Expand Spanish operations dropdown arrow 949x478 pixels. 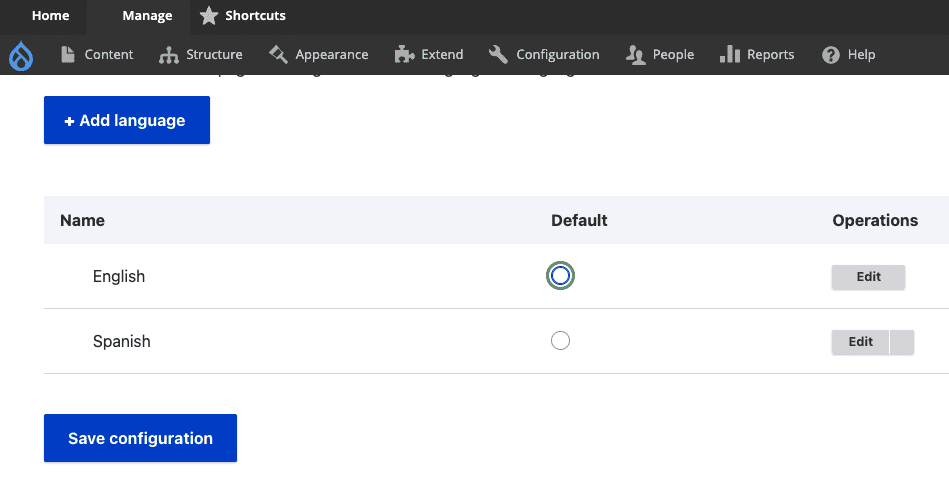902,342
